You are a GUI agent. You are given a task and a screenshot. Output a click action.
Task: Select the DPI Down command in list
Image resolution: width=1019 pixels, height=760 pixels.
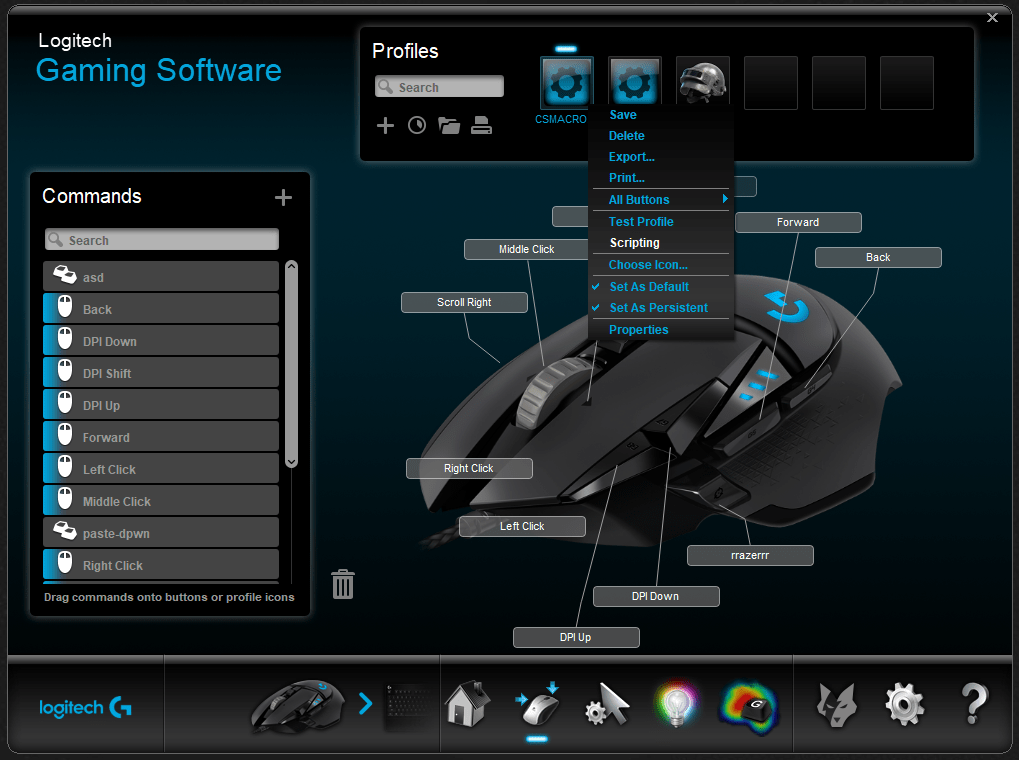click(161, 341)
